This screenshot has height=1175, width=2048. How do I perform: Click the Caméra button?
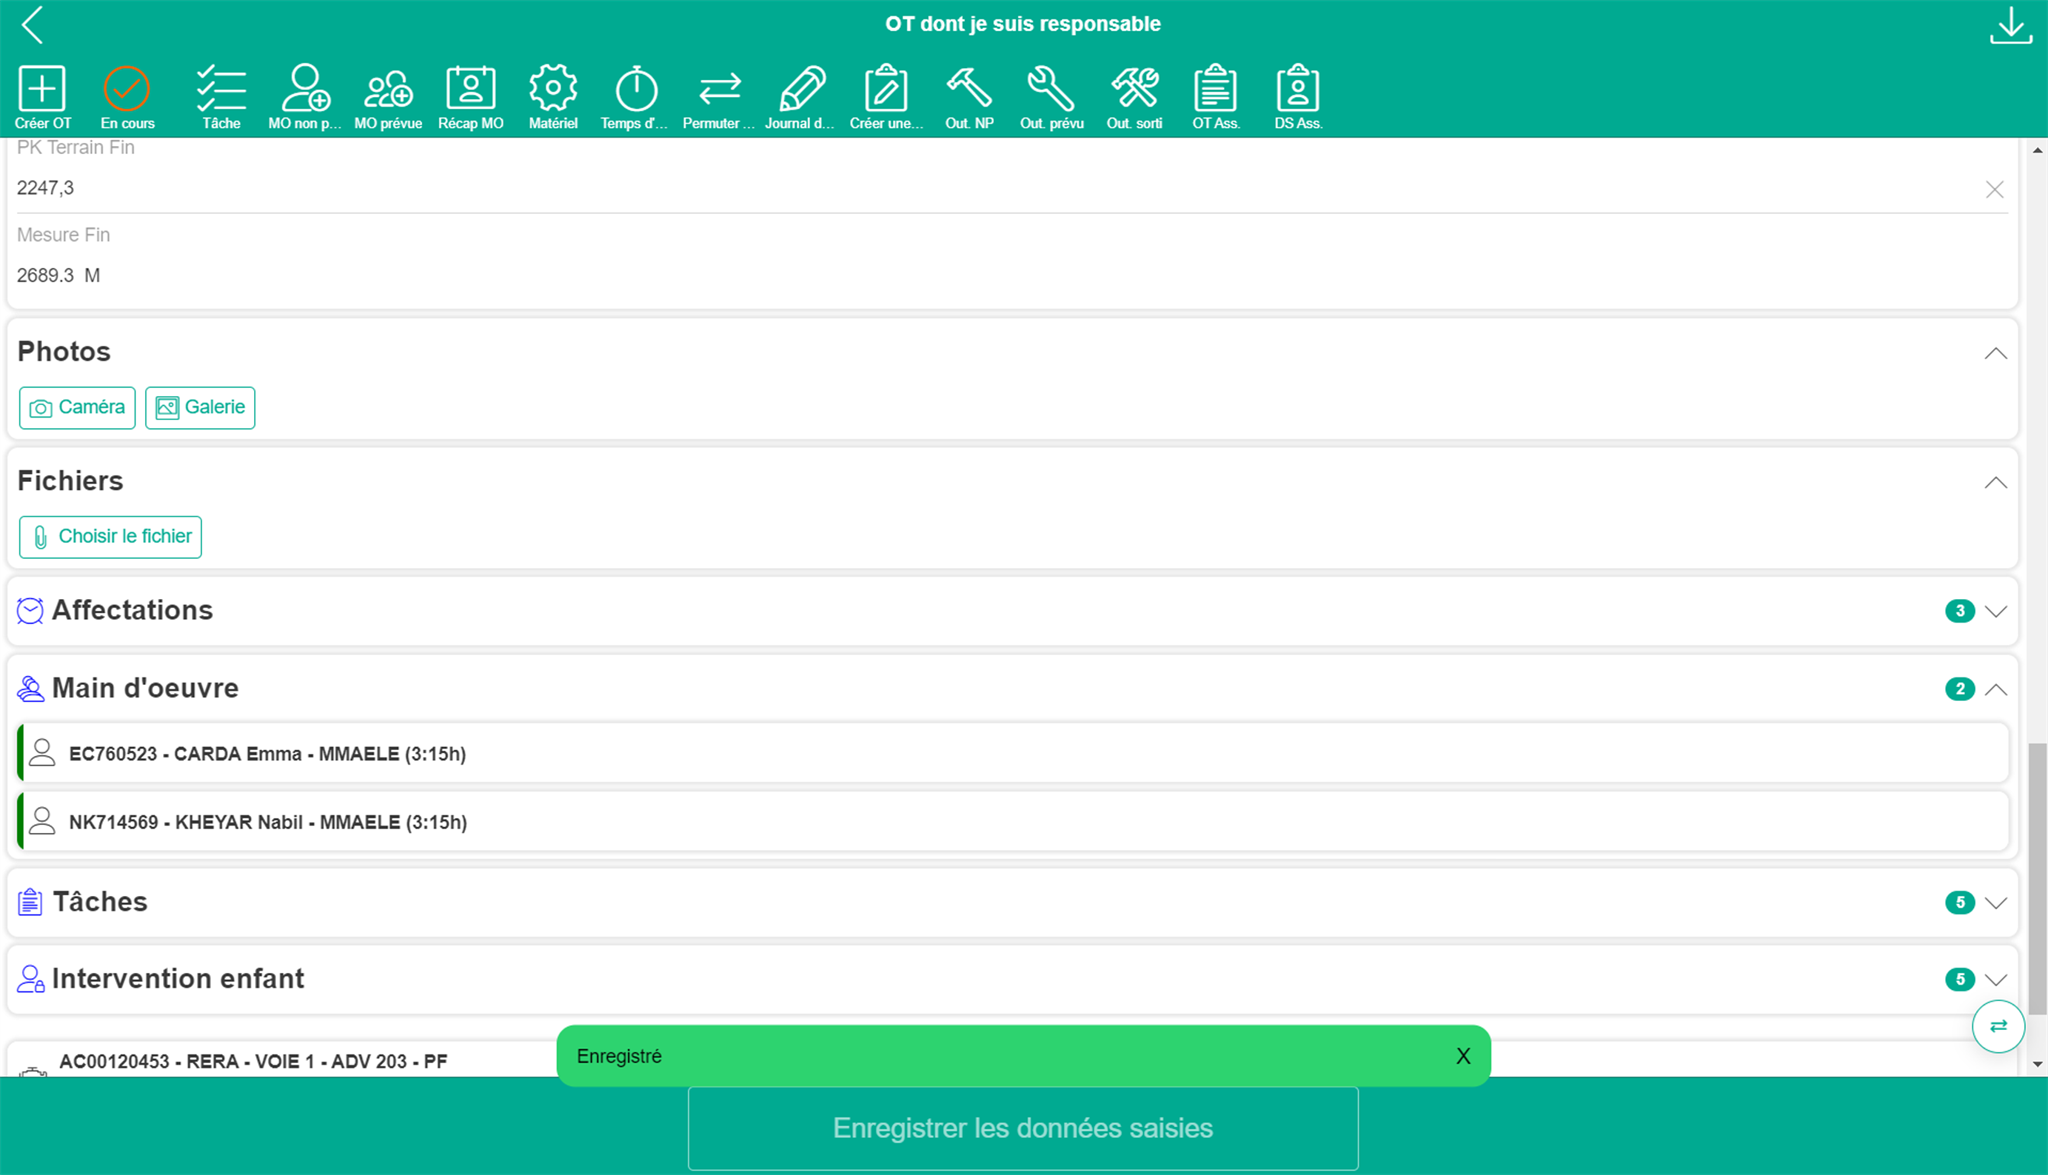tap(77, 408)
